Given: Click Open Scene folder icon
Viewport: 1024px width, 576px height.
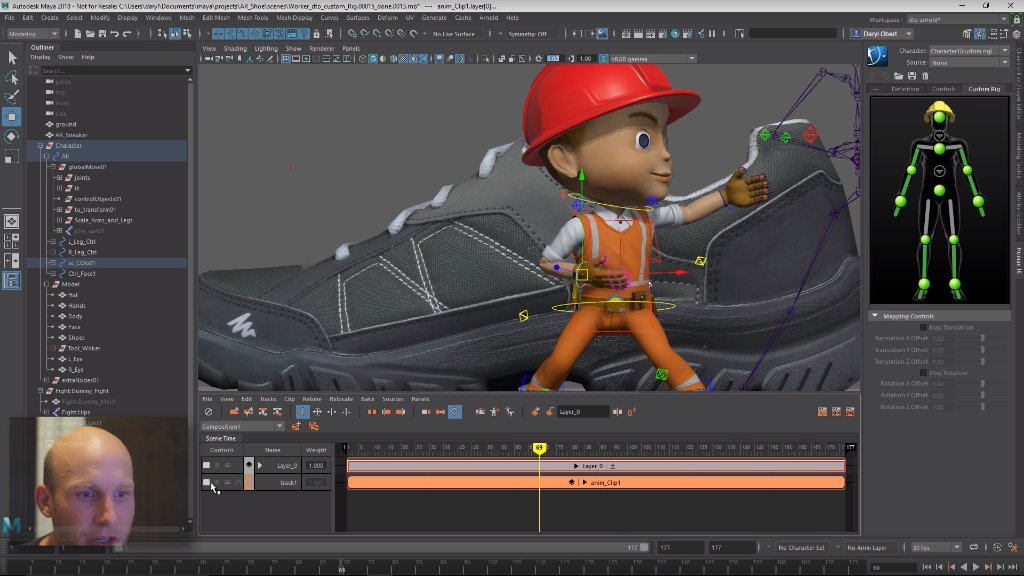Looking at the screenshot, I should tap(90, 33).
